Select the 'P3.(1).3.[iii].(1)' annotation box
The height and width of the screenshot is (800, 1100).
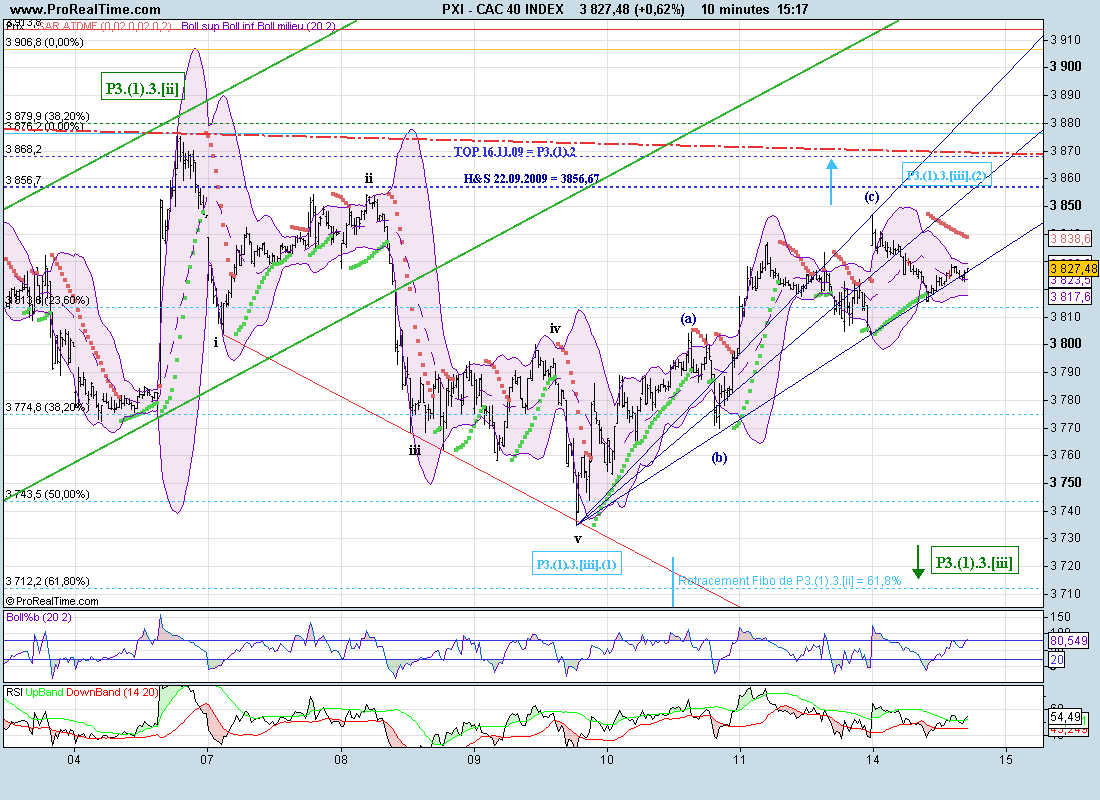[577, 564]
